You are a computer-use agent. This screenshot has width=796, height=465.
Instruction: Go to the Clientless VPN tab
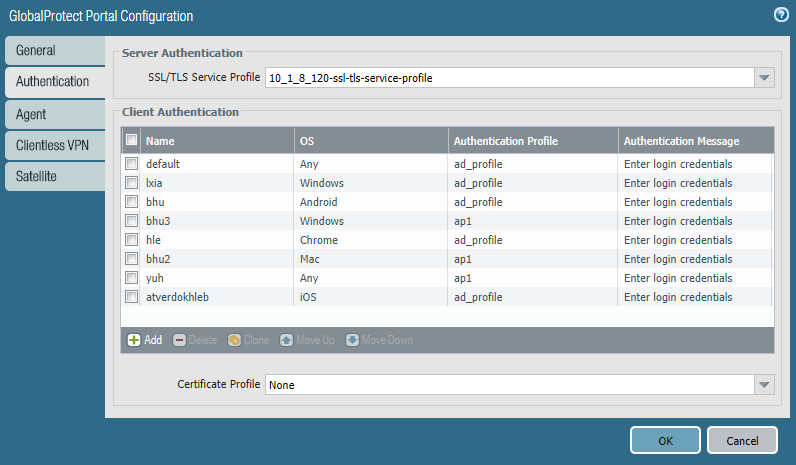click(55, 145)
